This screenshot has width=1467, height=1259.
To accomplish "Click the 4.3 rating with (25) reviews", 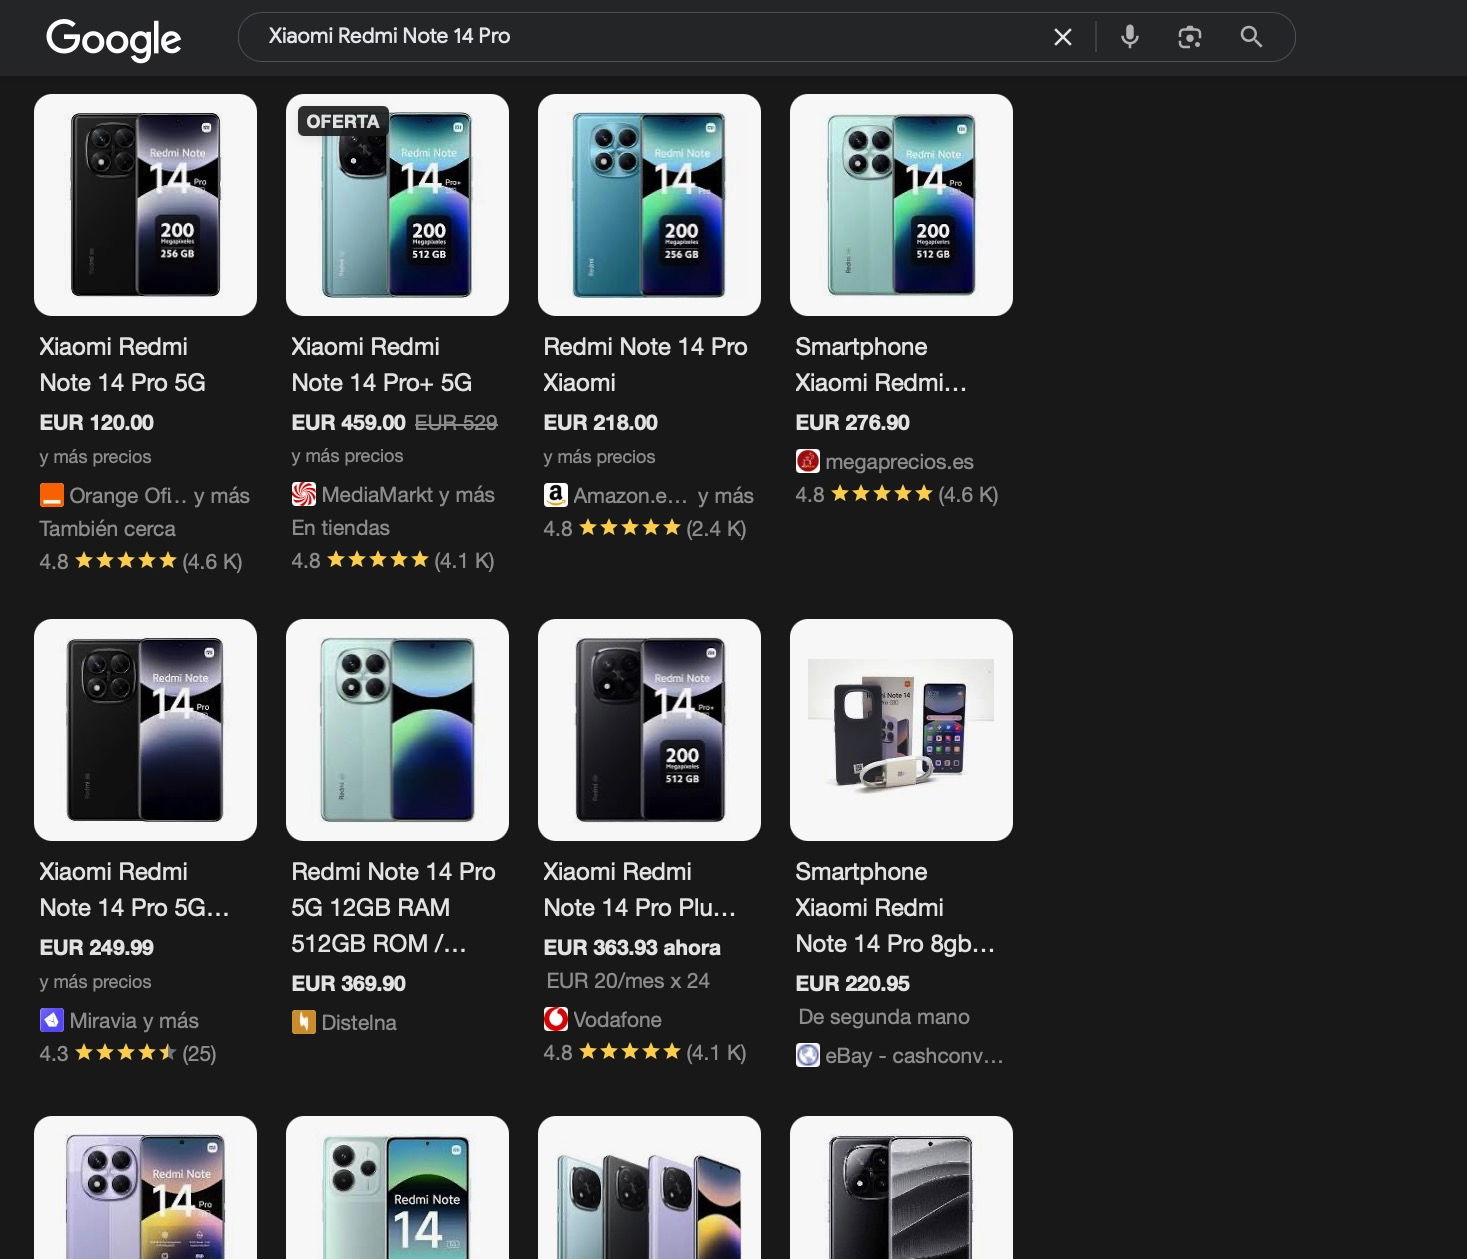I will click(128, 1053).
